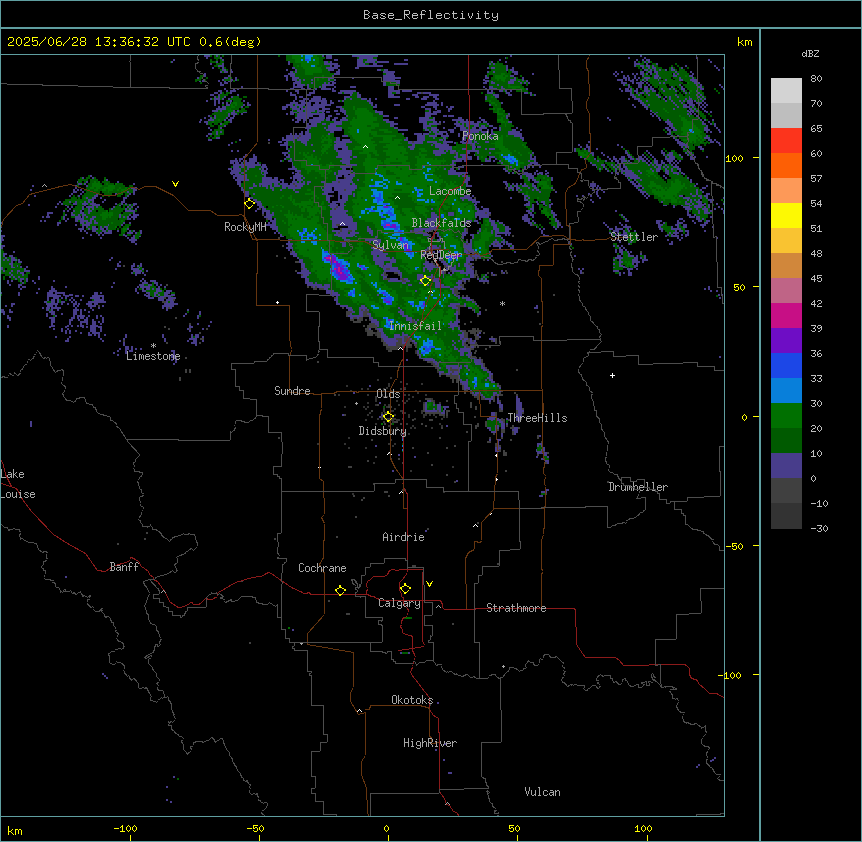The width and height of the screenshot is (862, 842).
Task: Select the orange 57-60 dBZ legend swatch
Action: coord(786,165)
